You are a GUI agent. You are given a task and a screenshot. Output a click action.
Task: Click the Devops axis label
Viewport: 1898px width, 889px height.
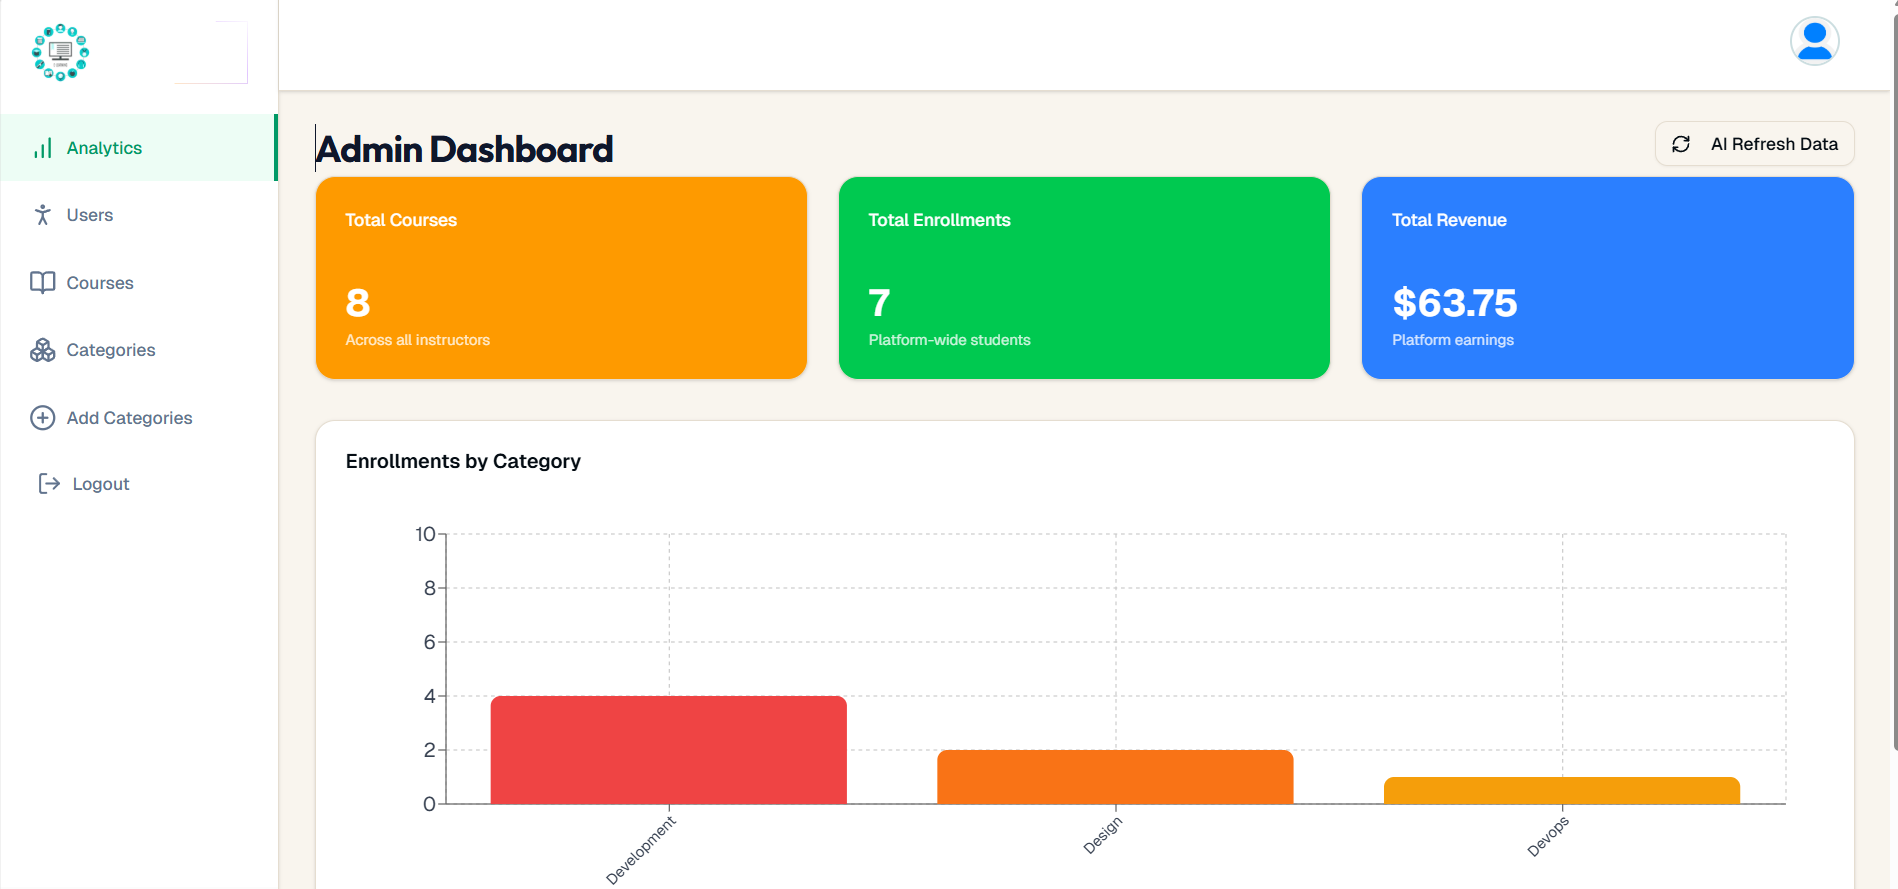pos(1548,836)
